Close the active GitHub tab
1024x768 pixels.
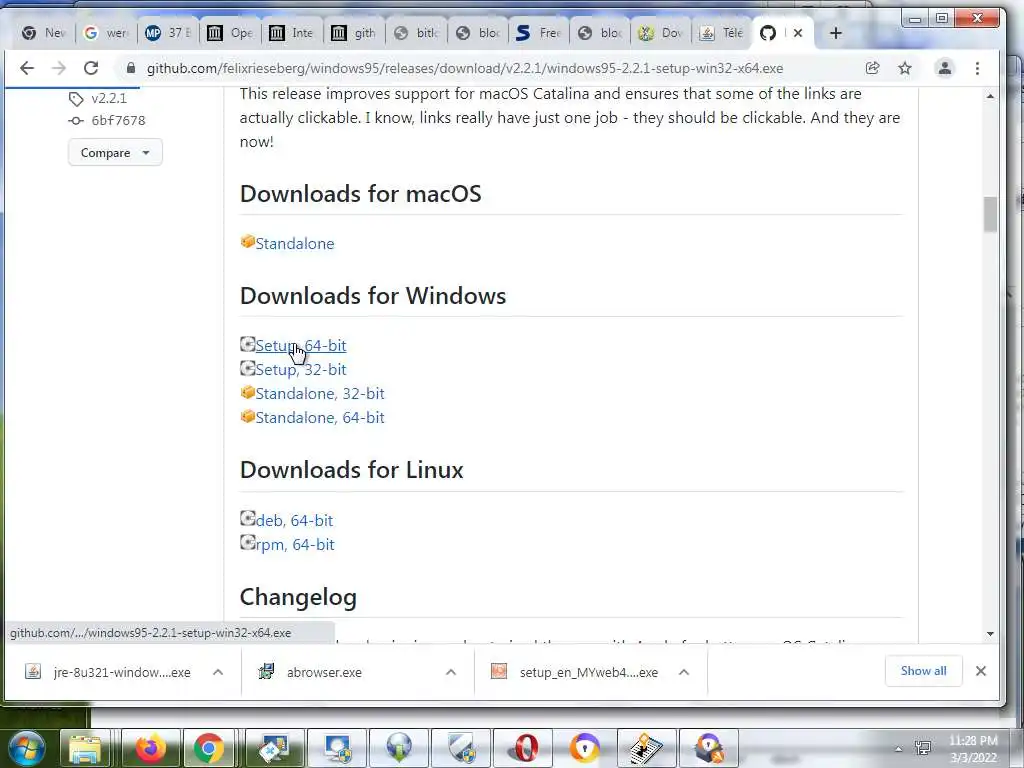point(797,33)
